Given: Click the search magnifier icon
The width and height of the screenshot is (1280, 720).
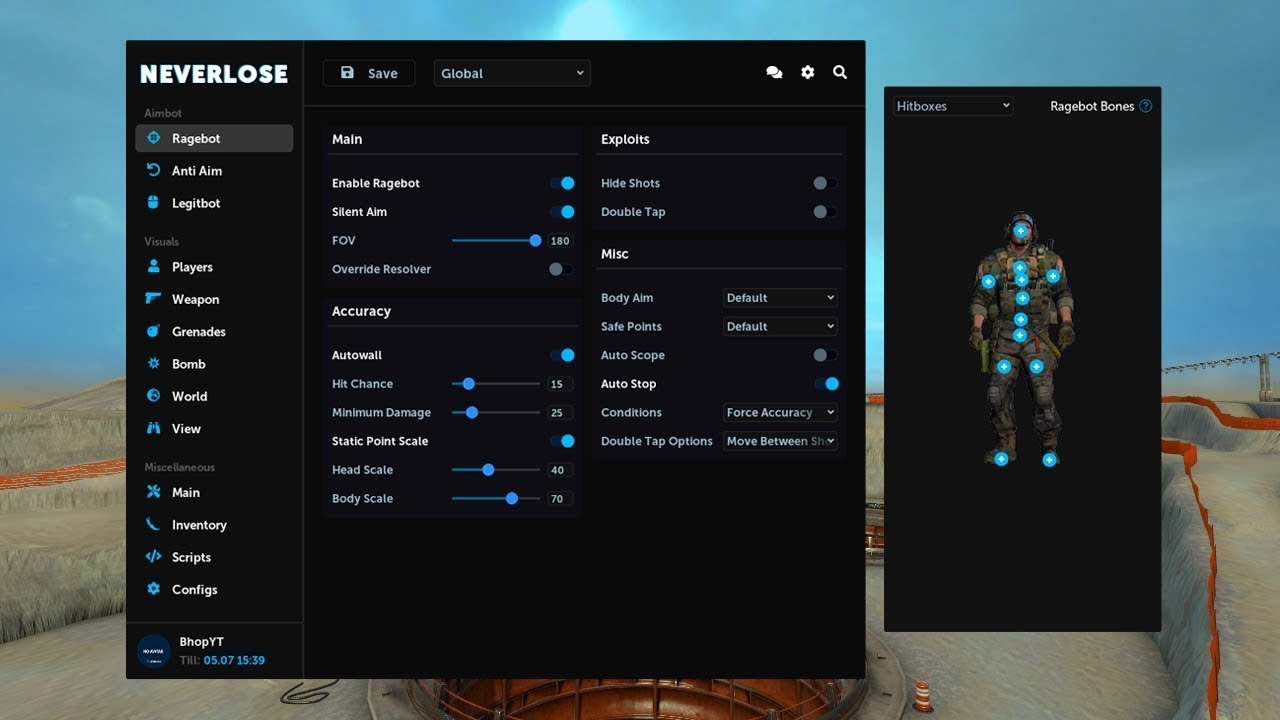Looking at the screenshot, I should pyautogui.click(x=840, y=73).
